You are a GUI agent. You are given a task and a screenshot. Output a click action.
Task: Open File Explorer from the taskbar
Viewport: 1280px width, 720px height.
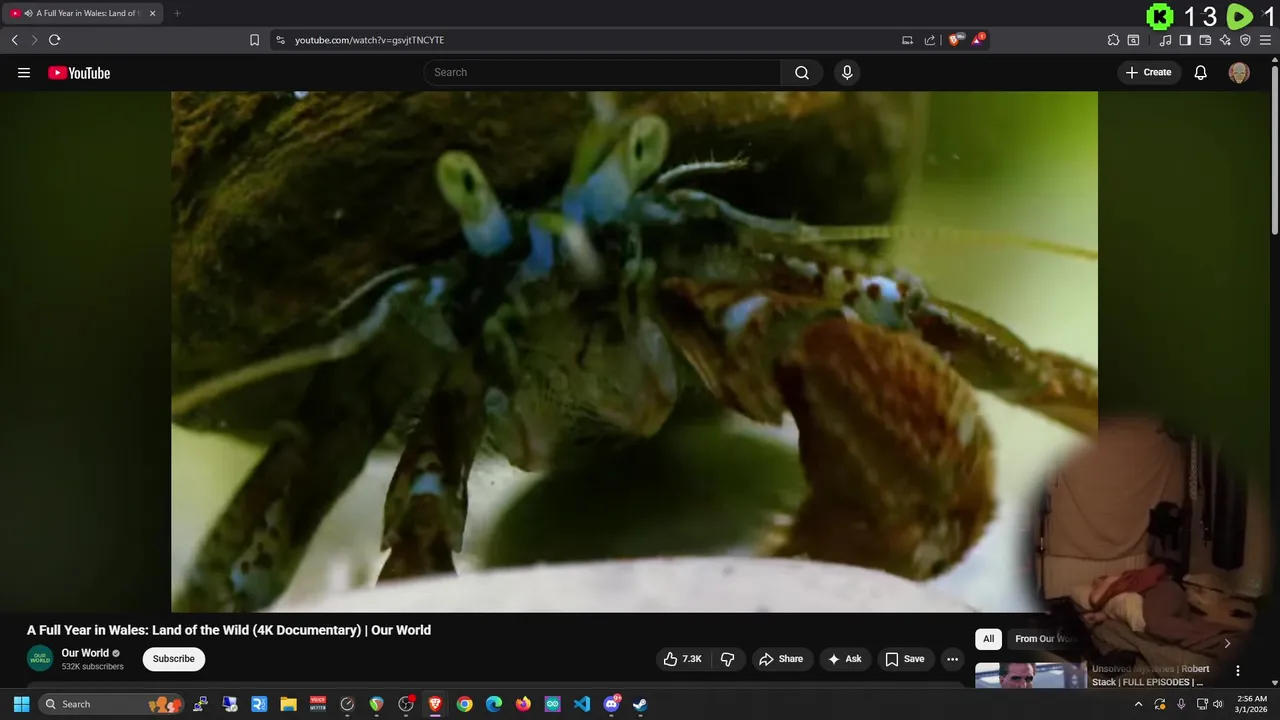pyautogui.click(x=289, y=704)
